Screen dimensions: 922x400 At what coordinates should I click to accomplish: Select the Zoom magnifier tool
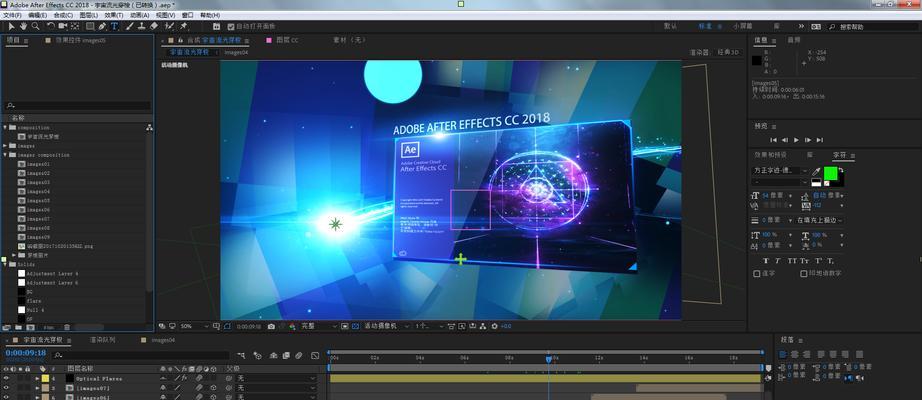tap(36, 26)
